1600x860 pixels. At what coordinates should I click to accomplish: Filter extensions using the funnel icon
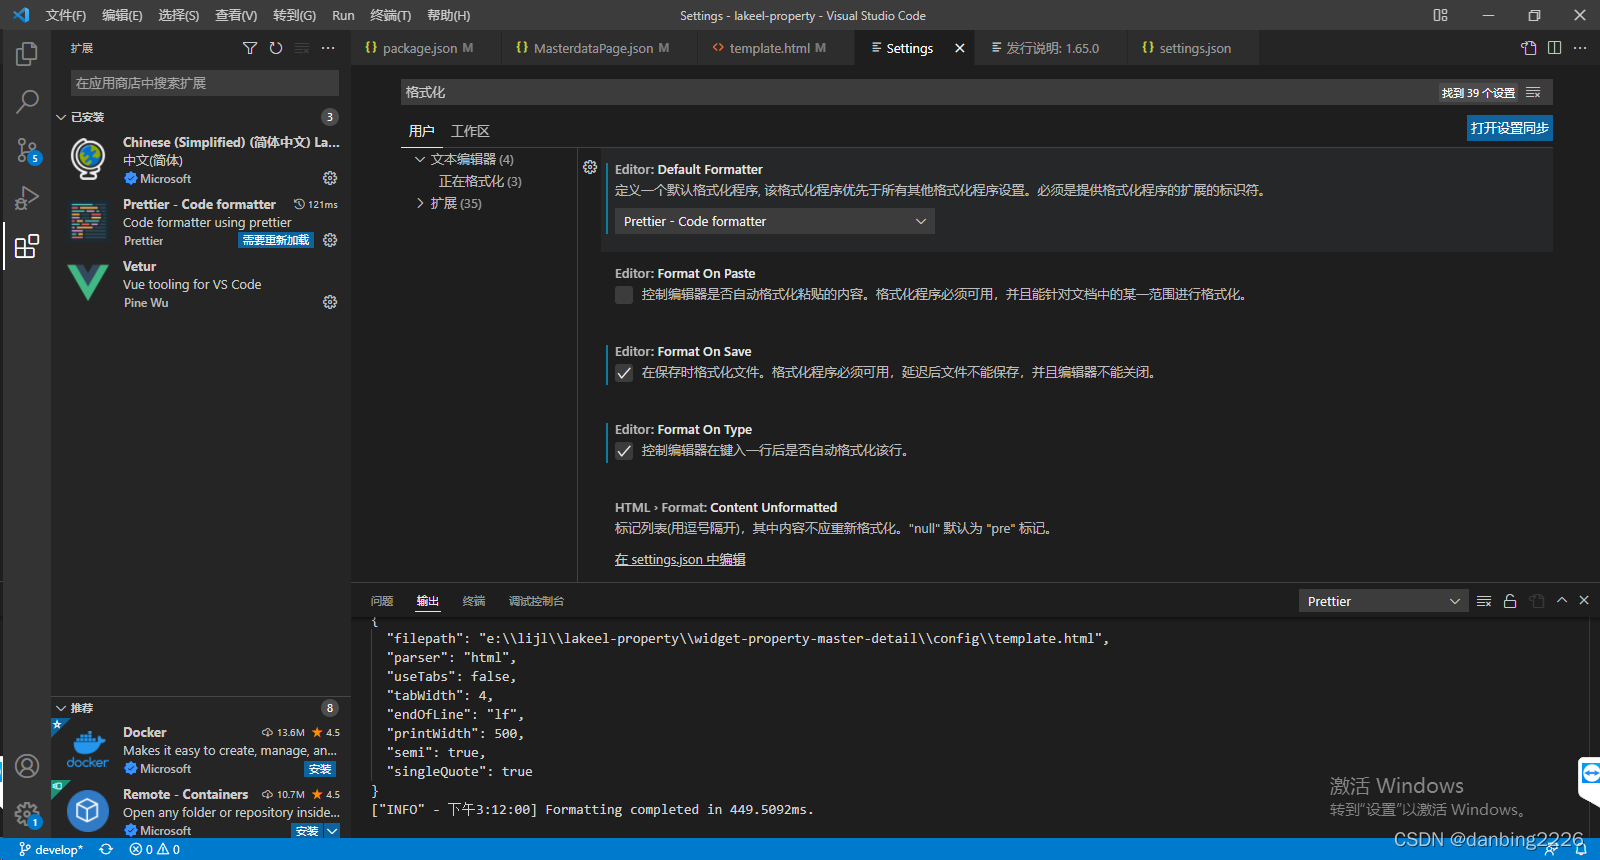point(250,48)
